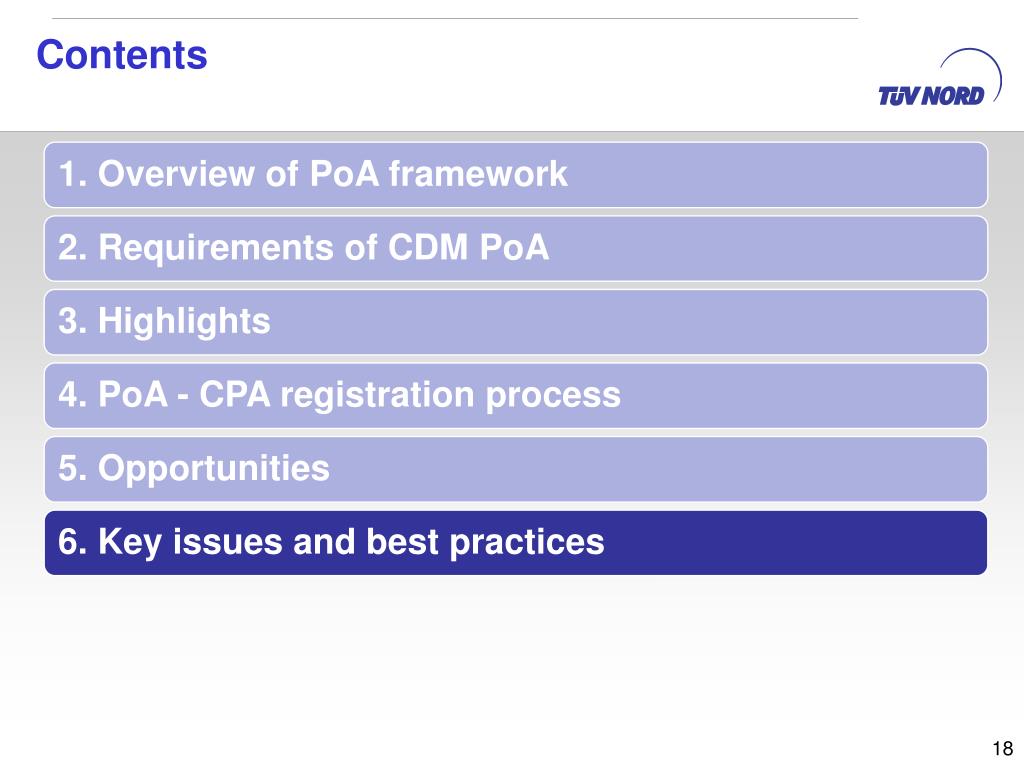
Task: Click the word NORD in the logo
Action: point(955,96)
